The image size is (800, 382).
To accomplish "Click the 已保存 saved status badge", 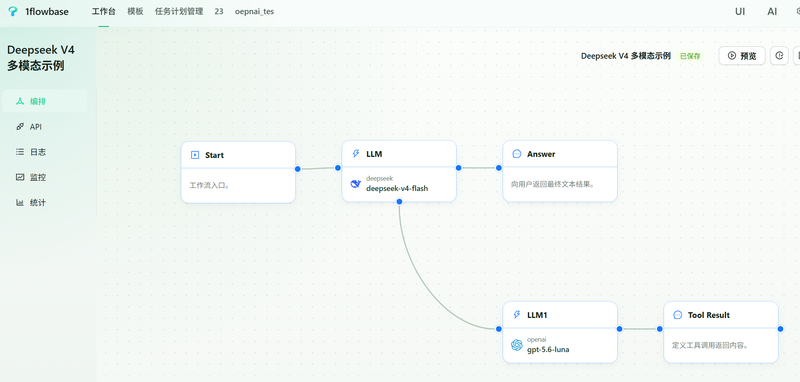I will tap(690, 56).
